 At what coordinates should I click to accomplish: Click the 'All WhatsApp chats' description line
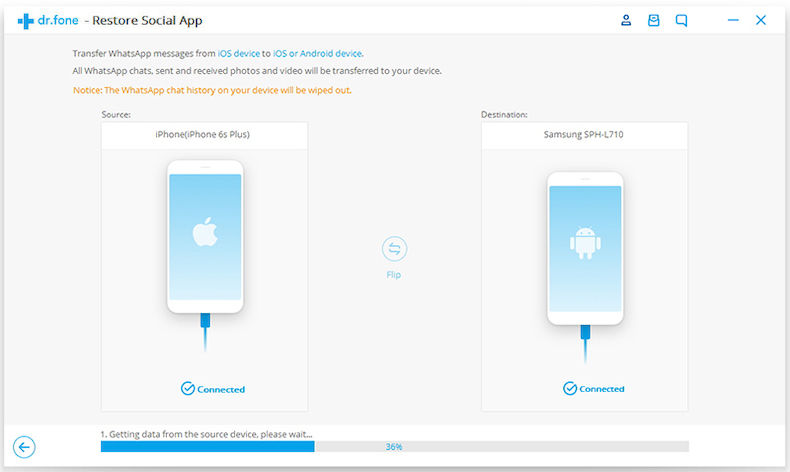coord(257,71)
